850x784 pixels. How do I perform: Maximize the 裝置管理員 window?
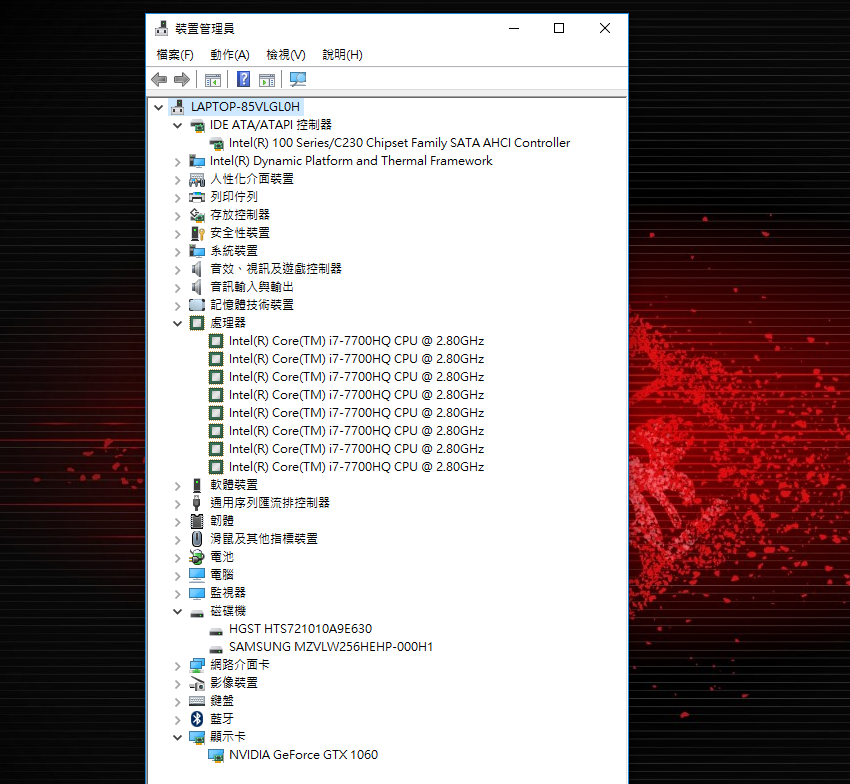coord(559,28)
